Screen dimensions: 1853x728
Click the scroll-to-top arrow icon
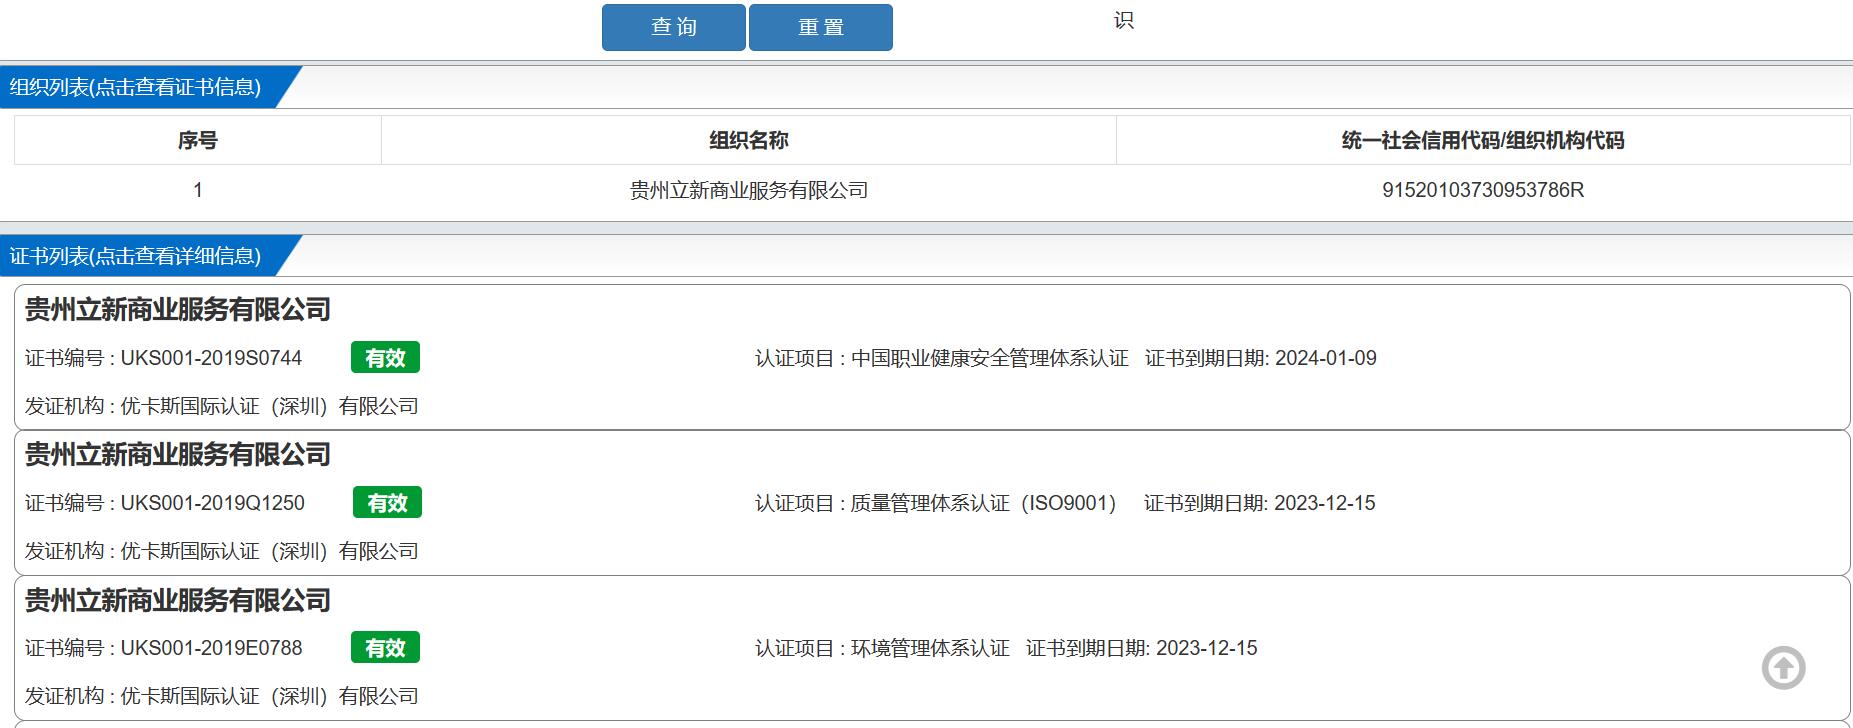[x=1783, y=668]
